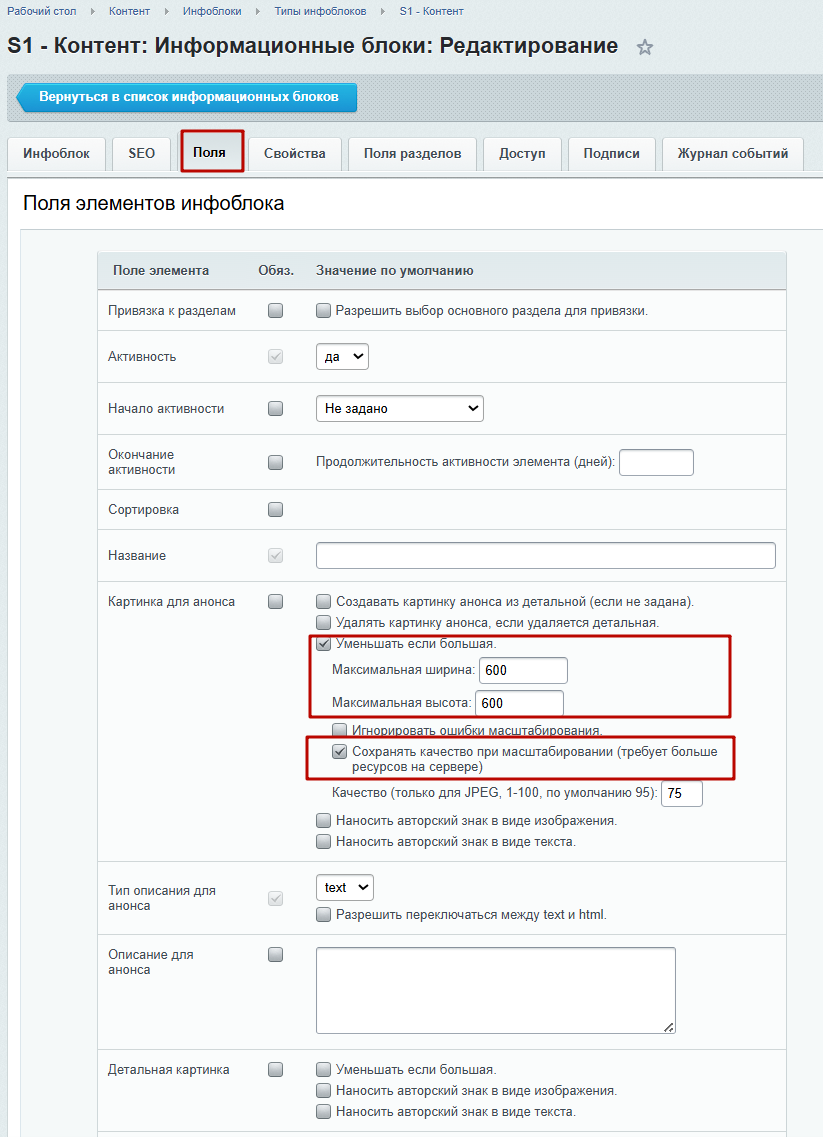The height and width of the screenshot is (1137, 823).
Task: Switch to the SEO tab
Action: [142, 154]
